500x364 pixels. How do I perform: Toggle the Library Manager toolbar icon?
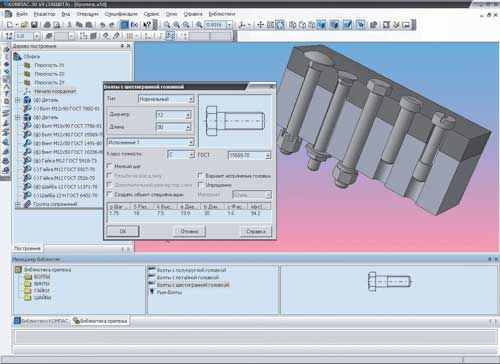[x=125, y=24]
